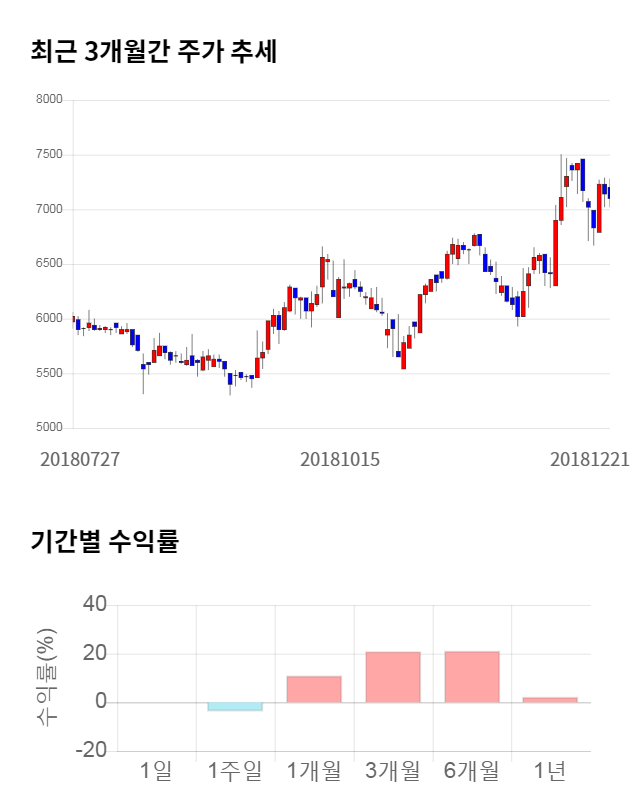Select the 1주일 negative cyan bar

pyautogui.click(x=235, y=707)
